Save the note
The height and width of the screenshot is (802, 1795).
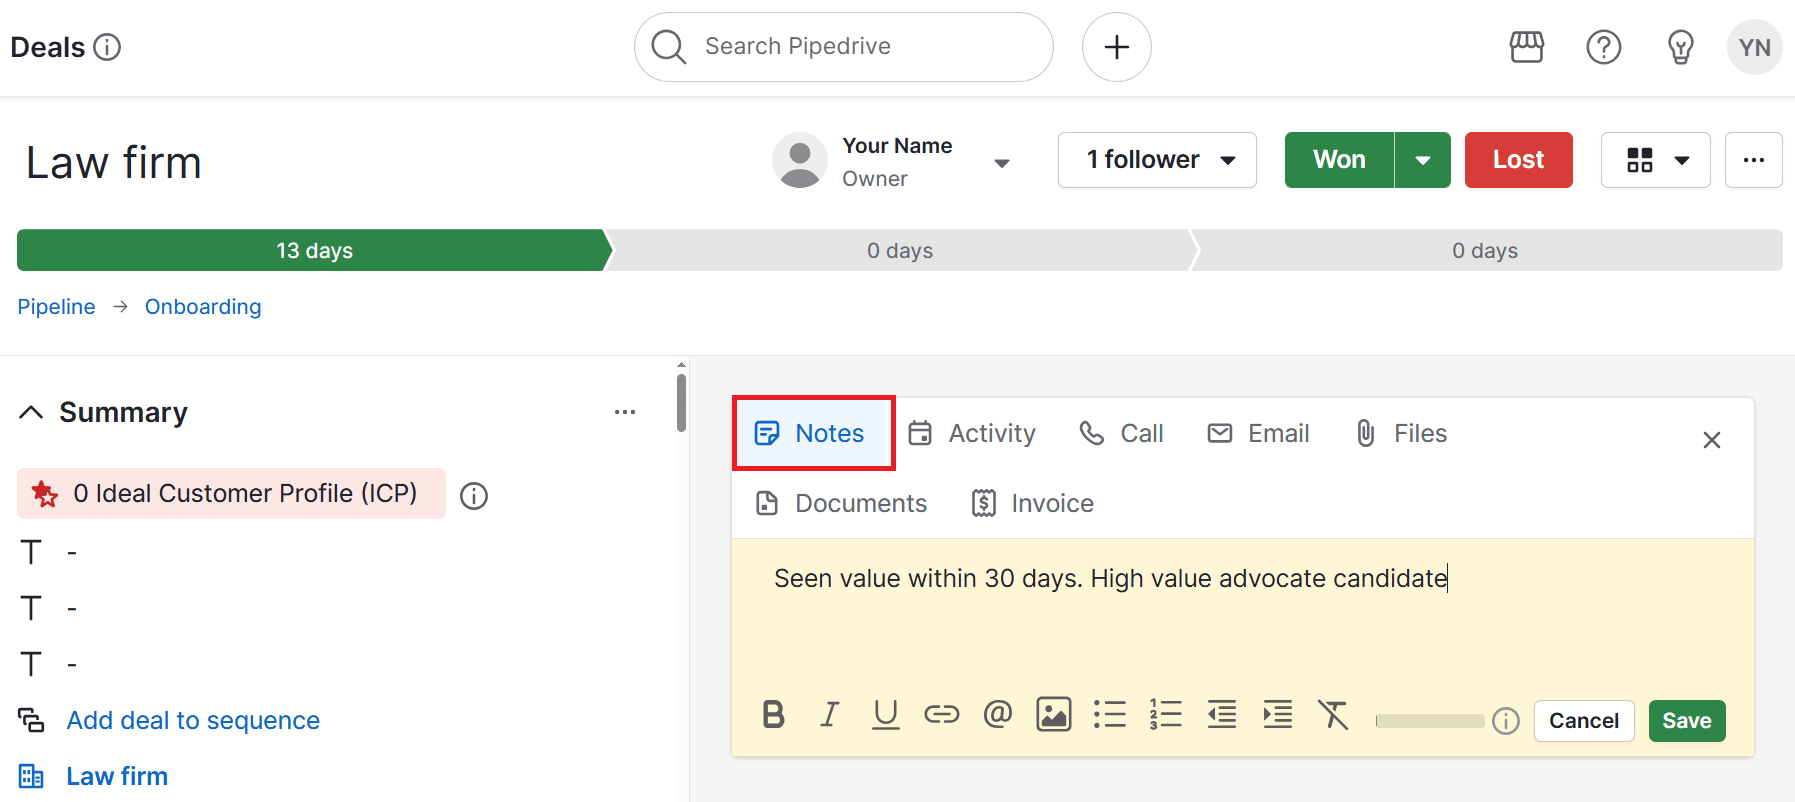tap(1686, 720)
